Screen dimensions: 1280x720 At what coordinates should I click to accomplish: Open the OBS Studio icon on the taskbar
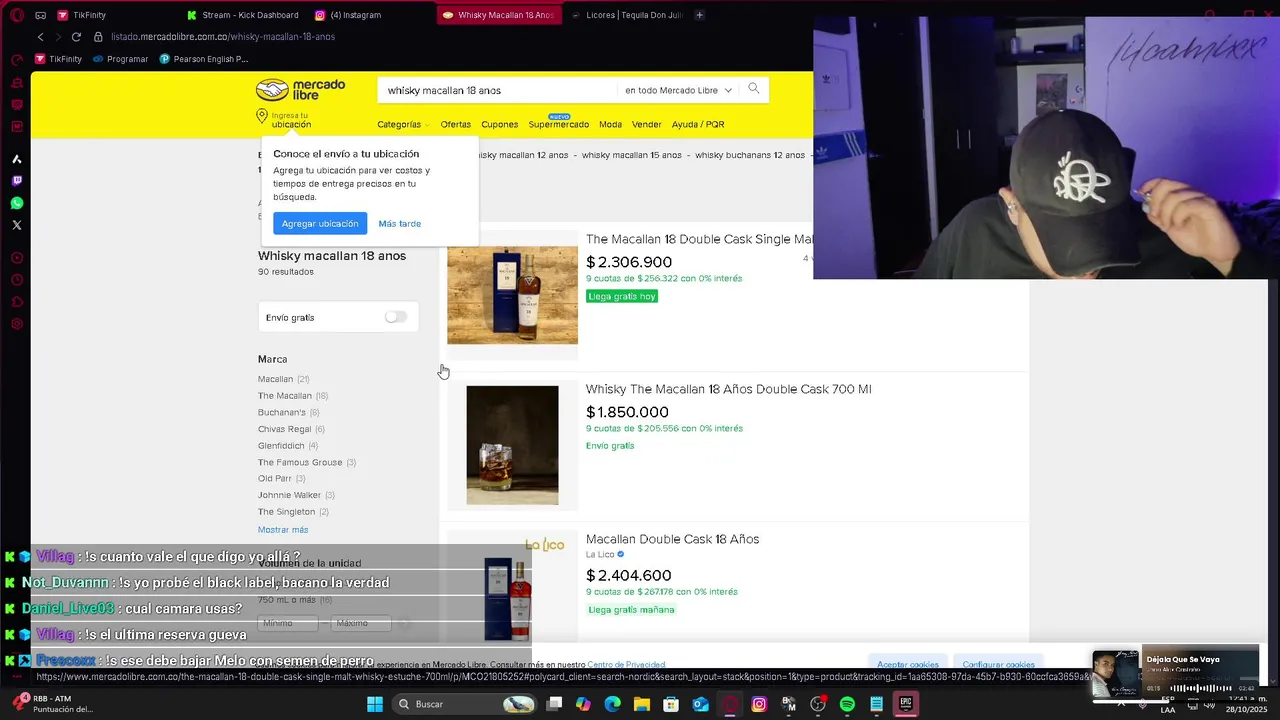(x=818, y=704)
